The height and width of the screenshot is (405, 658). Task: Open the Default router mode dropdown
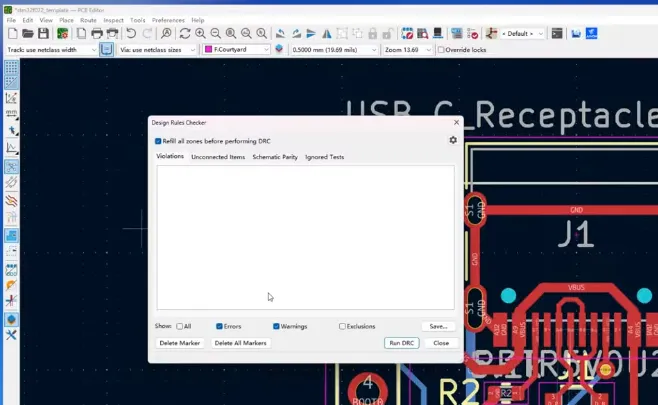coord(522,34)
